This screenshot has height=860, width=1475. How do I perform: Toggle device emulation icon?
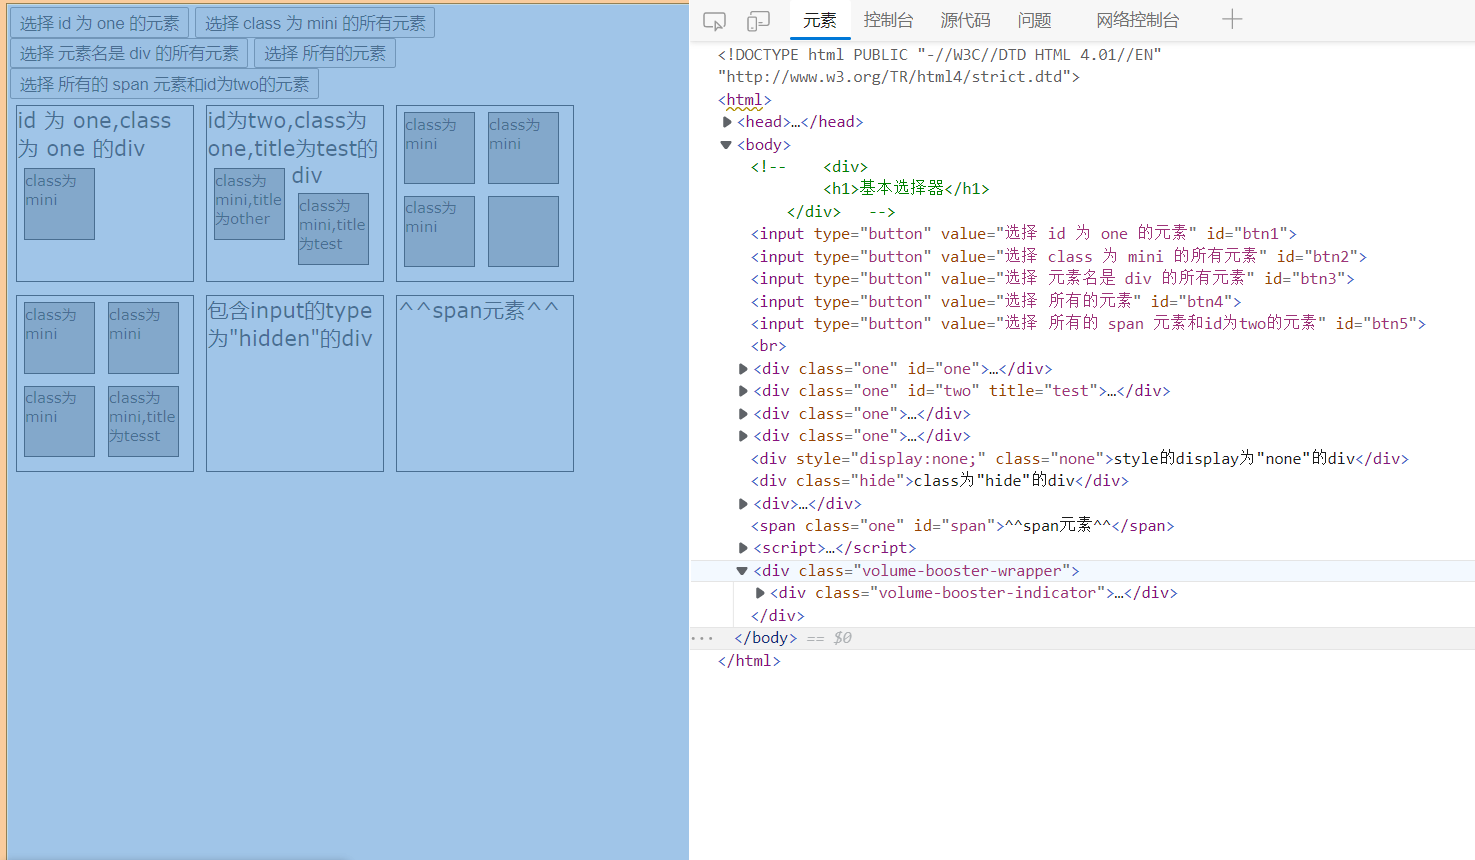759,20
